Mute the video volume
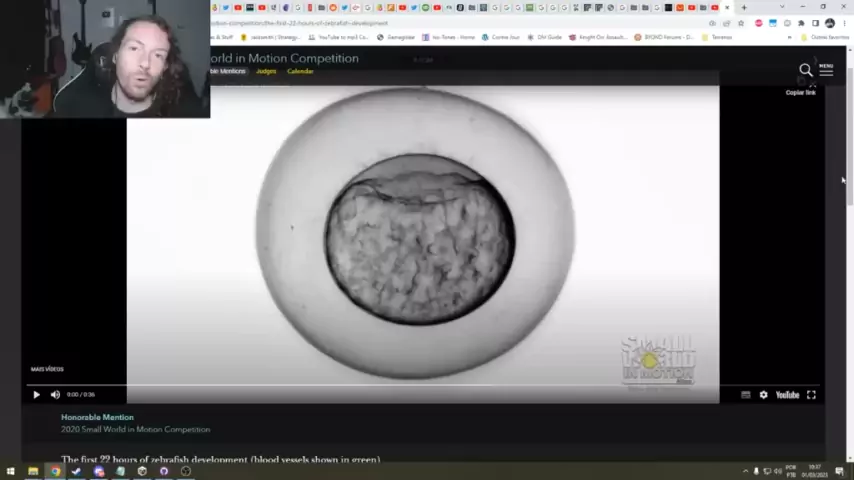The height and width of the screenshot is (480, 854). click(55, 395)
